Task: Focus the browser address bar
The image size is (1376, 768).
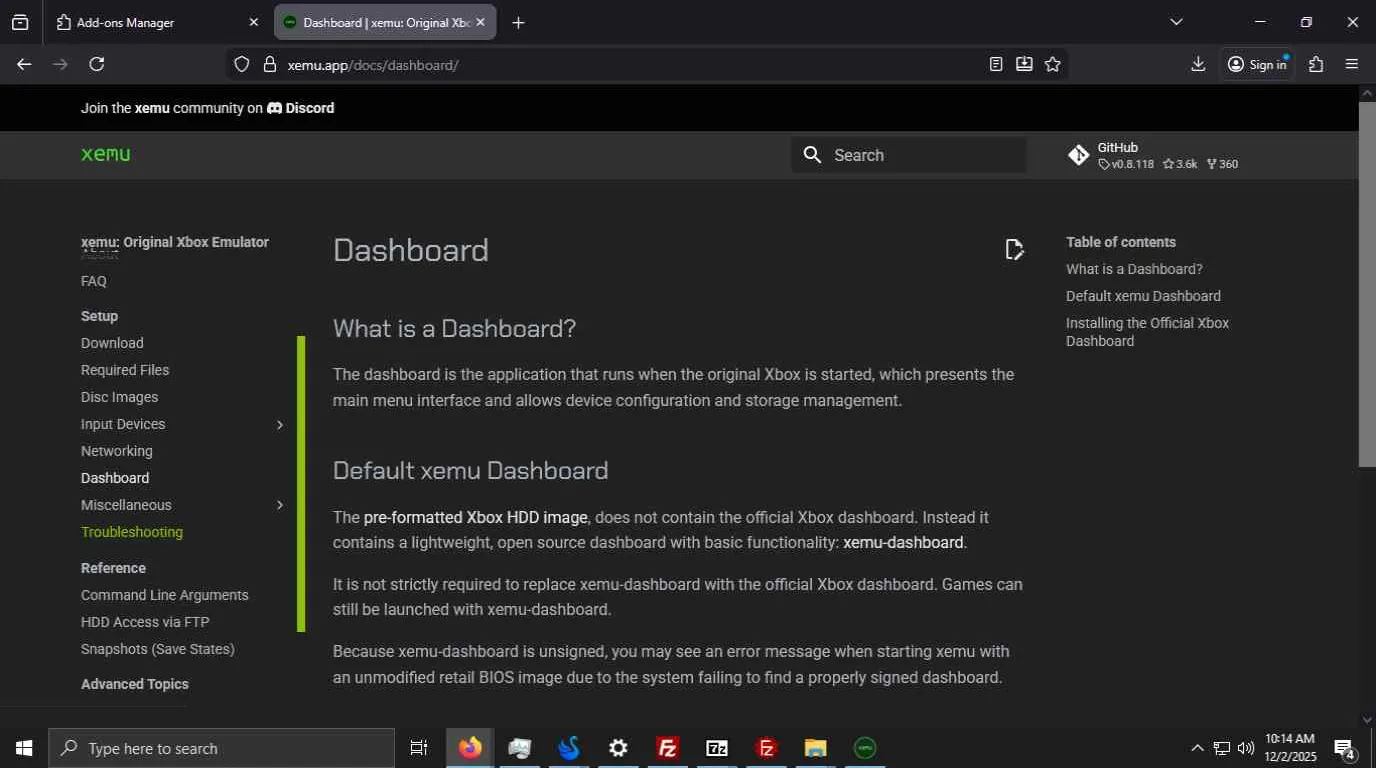Action: (x=630, y=65)
